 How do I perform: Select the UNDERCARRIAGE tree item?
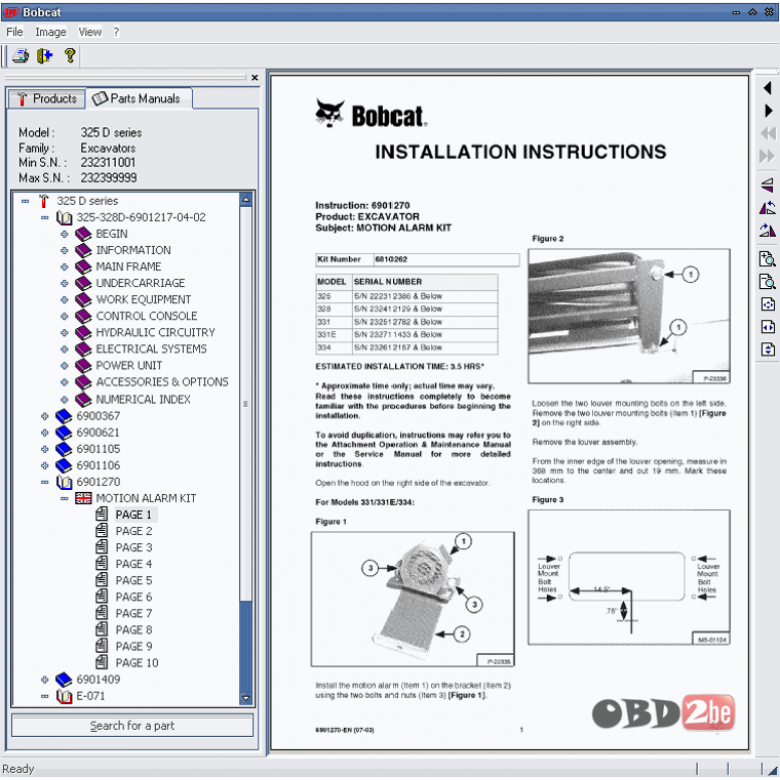pyautogui.click(x=140, y=283)
